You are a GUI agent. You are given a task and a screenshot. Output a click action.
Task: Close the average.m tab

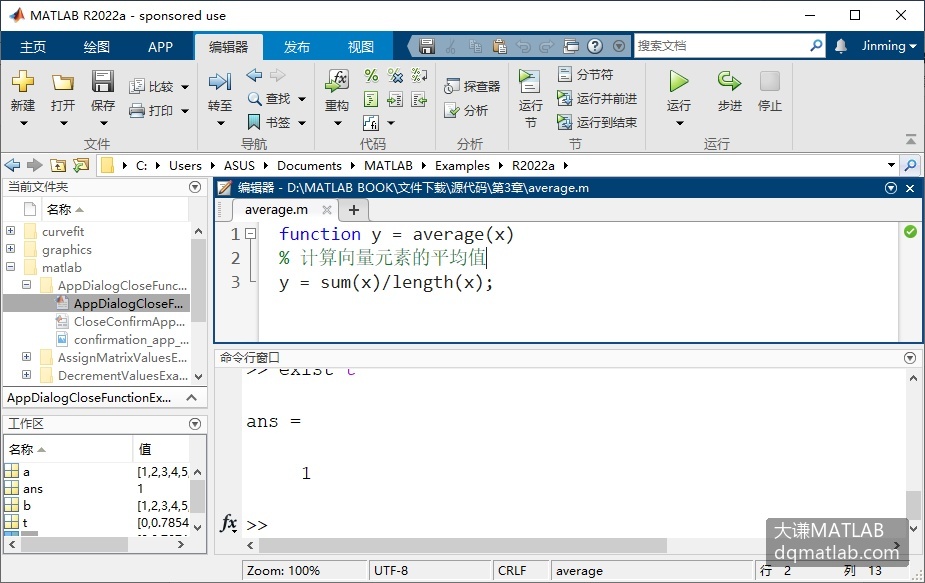[327, 209]
